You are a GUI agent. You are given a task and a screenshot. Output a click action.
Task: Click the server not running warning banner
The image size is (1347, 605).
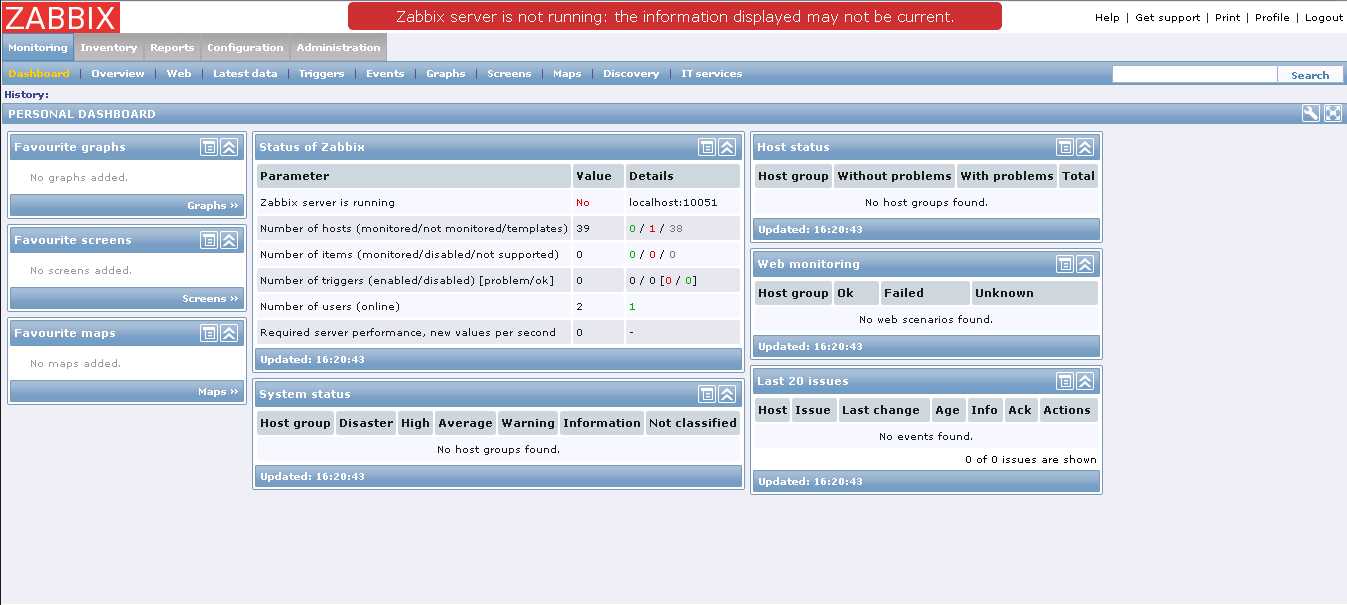pyautogui.click(x=675, y=16)
